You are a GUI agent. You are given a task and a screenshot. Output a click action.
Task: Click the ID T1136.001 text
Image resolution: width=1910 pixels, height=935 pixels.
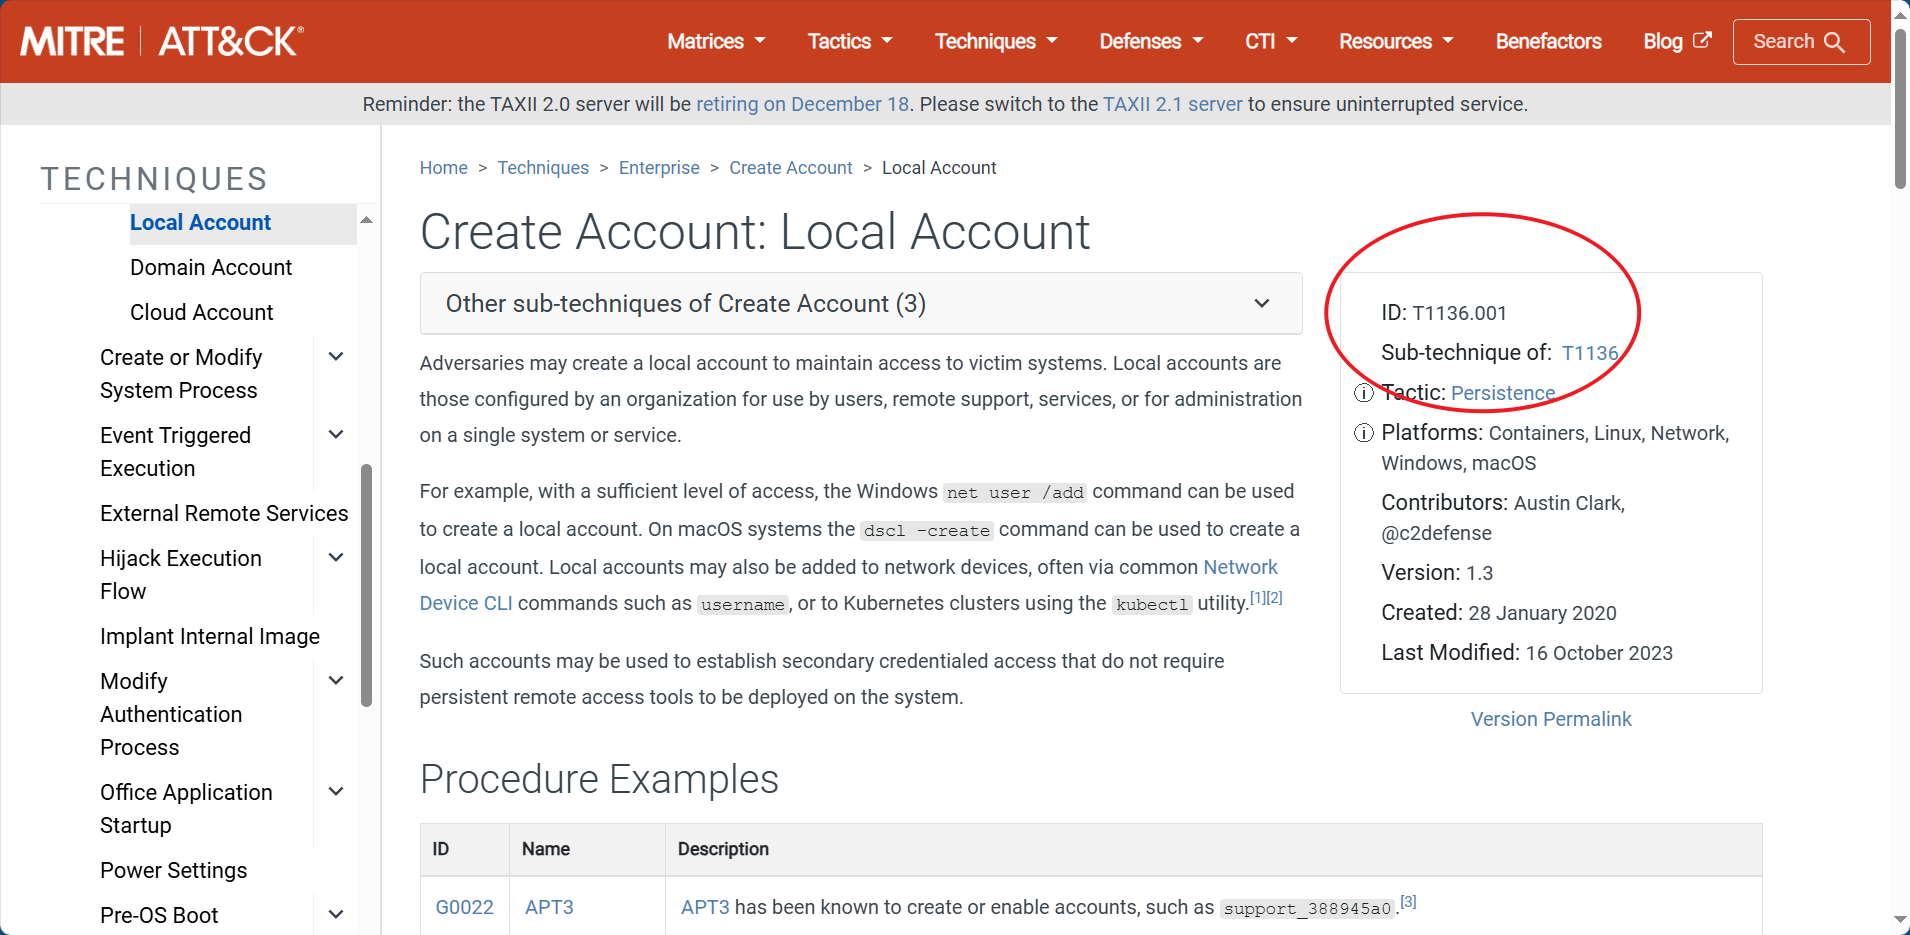click(1444, 313)
